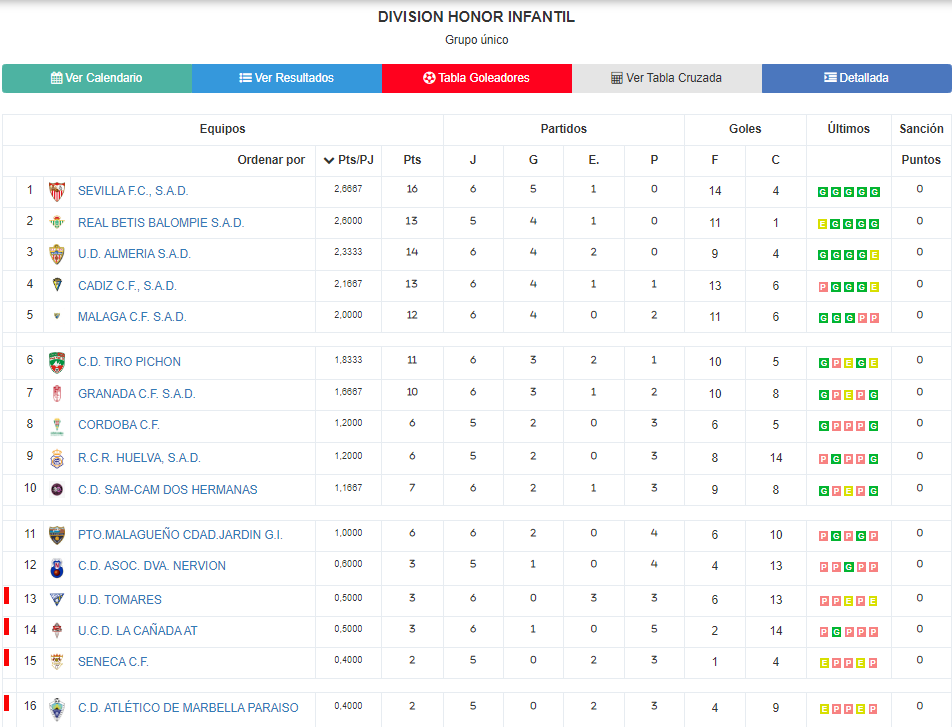Click the list icon in Ver Resultados
952x727 pixels.
point(245,78)
